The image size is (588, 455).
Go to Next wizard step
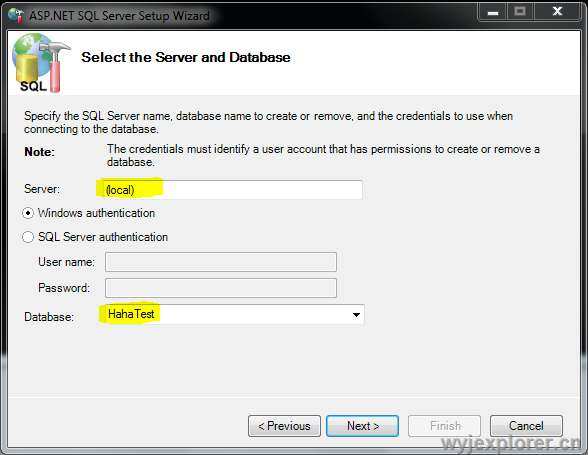click(x=362, y=426)
